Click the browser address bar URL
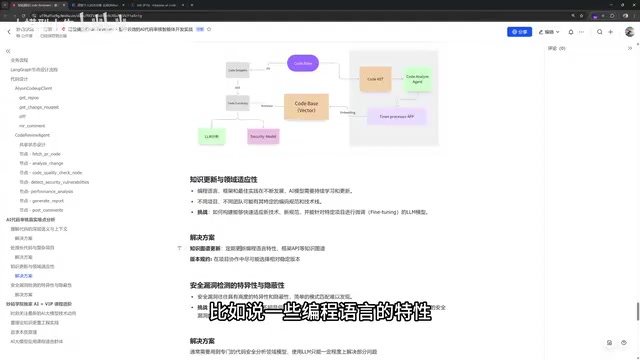The image size is (640, 360). point(91,16)
